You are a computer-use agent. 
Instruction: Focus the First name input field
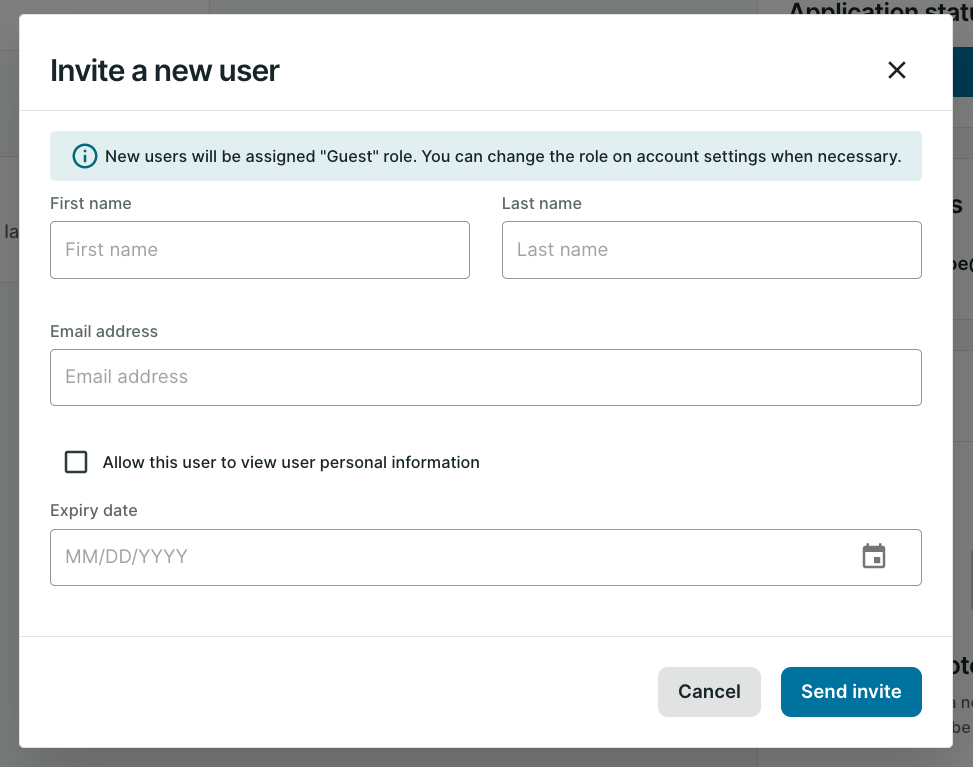click(260, 250)
